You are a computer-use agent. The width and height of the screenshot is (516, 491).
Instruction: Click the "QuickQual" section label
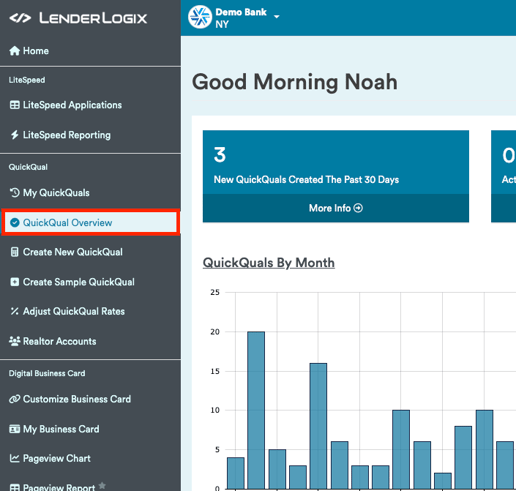point(28,167)
